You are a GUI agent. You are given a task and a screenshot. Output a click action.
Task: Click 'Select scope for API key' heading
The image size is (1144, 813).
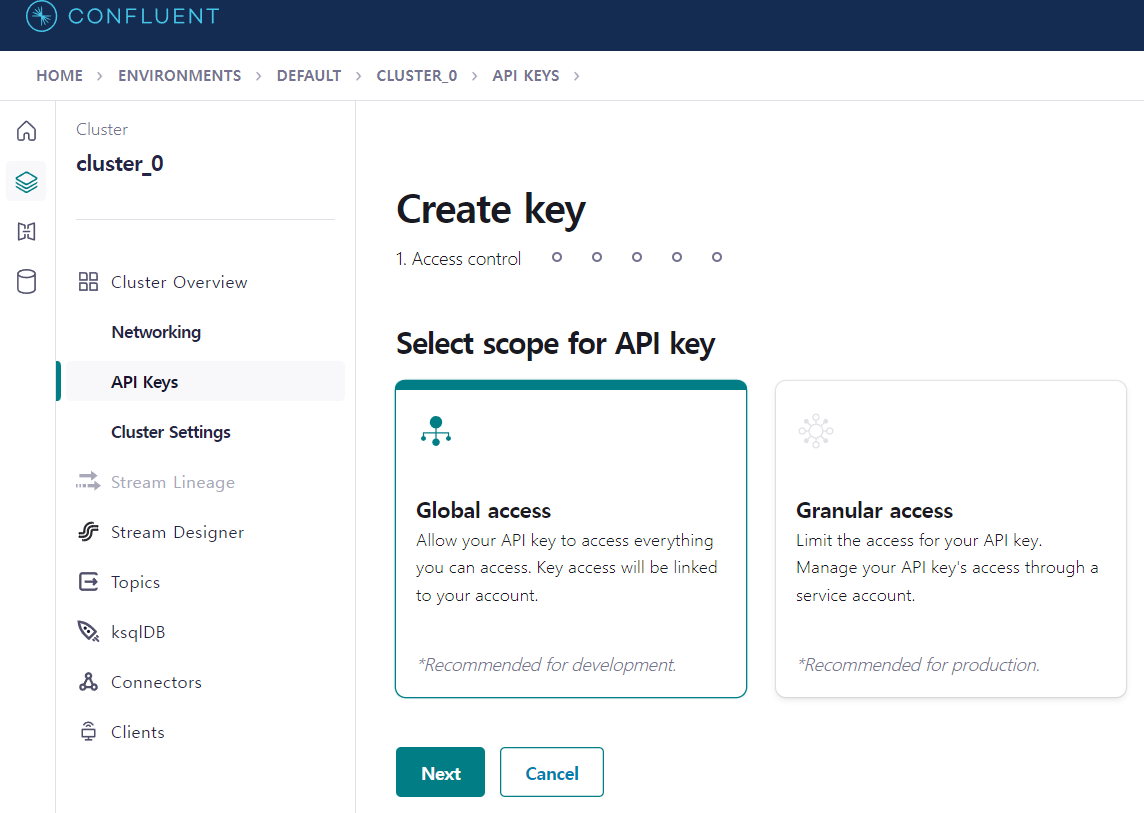tap(555, 344)
